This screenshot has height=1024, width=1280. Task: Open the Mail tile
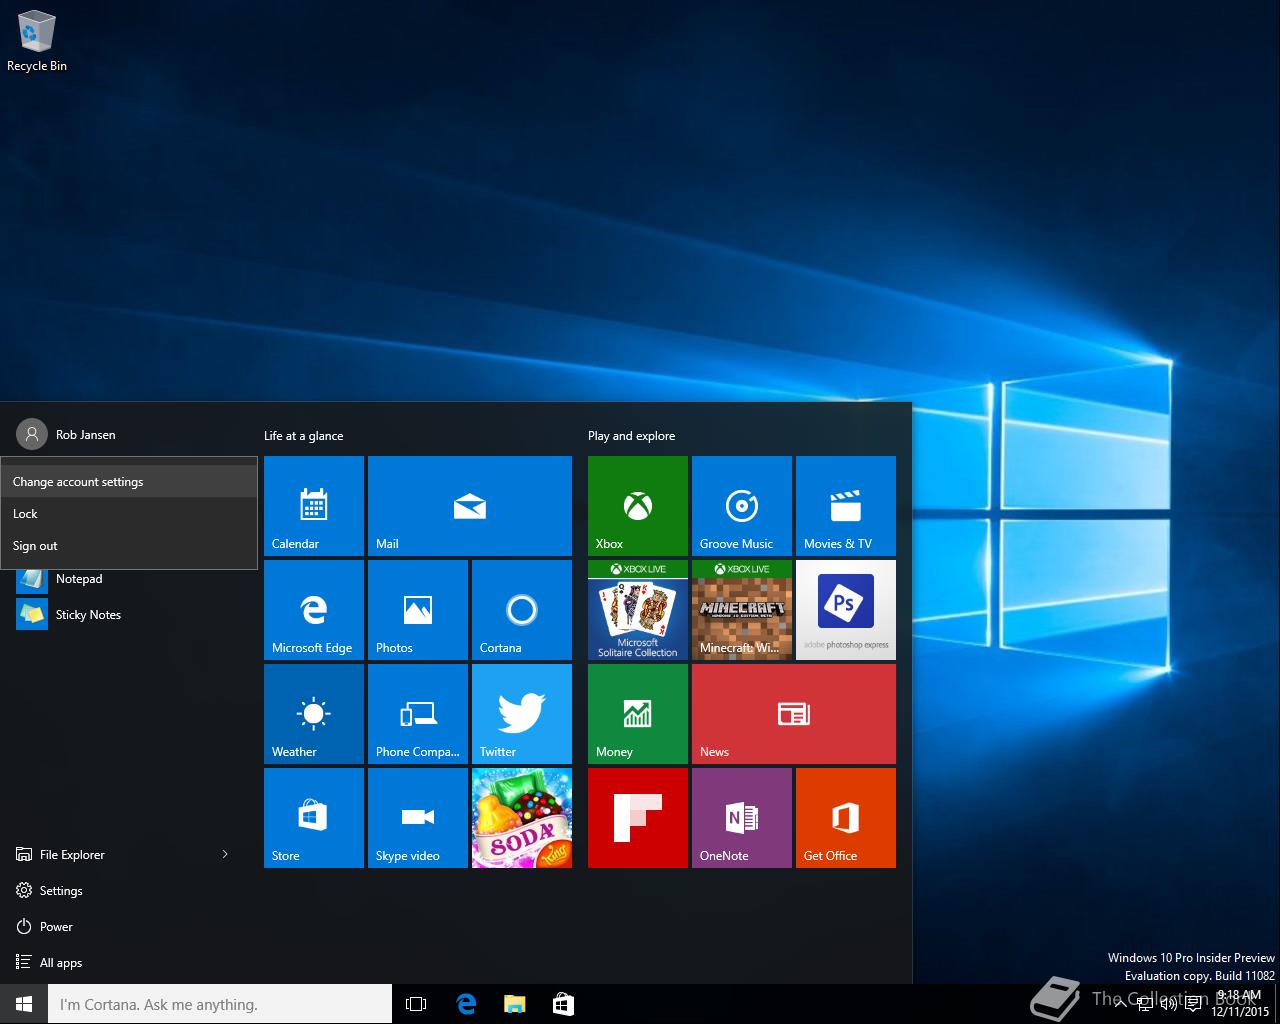pos(470,506)
